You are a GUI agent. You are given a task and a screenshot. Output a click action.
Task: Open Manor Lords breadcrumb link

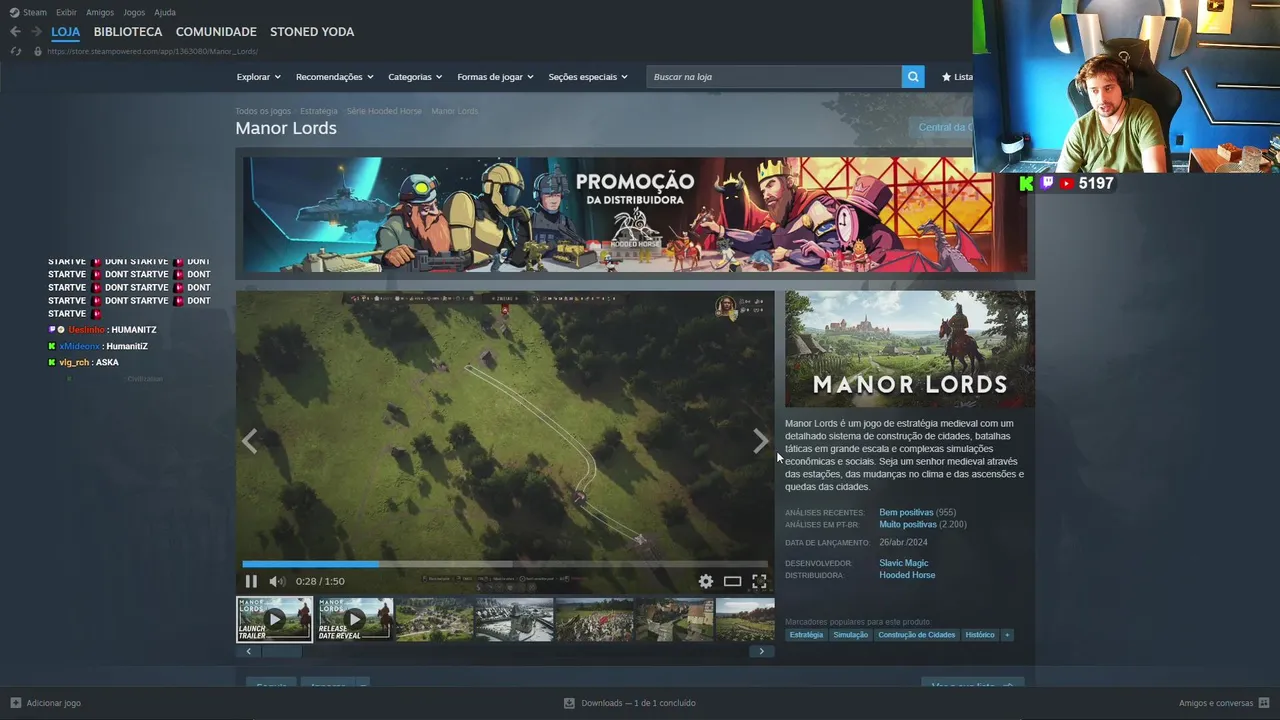click(x=454, y=111)
